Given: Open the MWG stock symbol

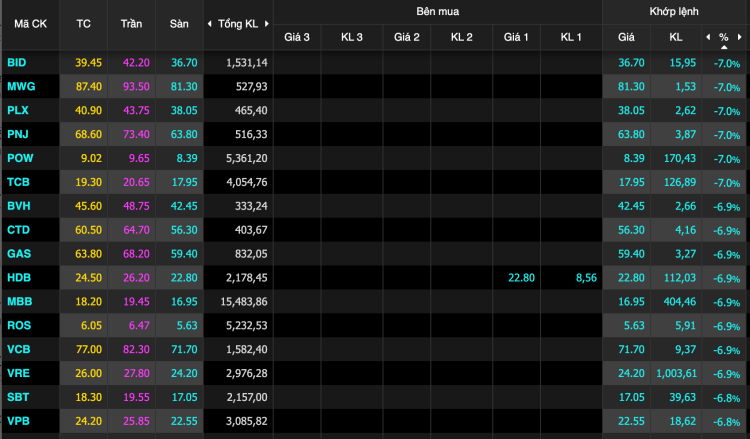Looking at the screenshot, I should tap(21, 87).
